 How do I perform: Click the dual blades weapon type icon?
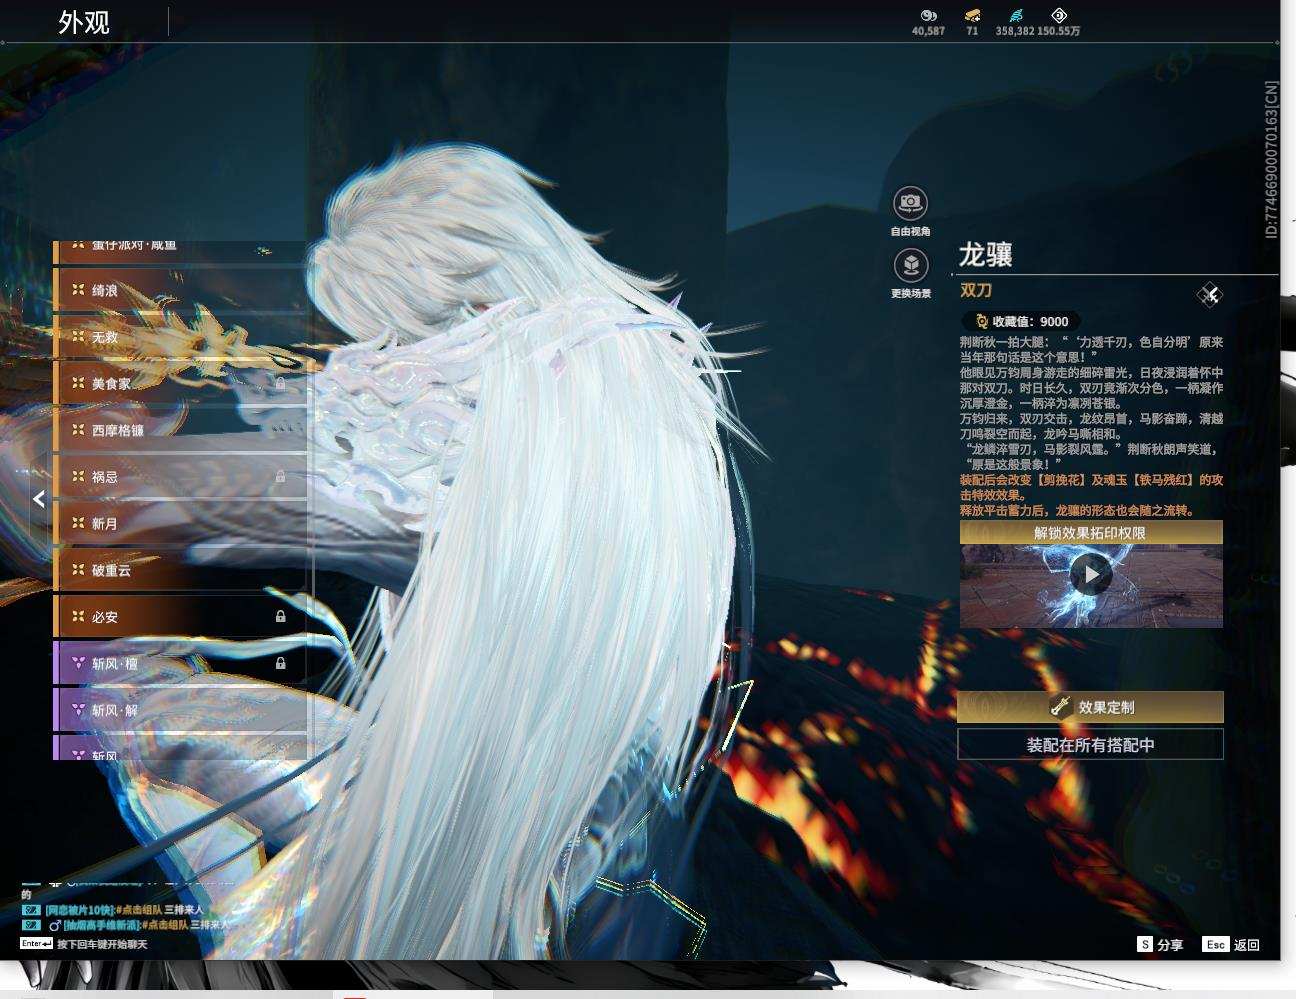point(1210,294)
